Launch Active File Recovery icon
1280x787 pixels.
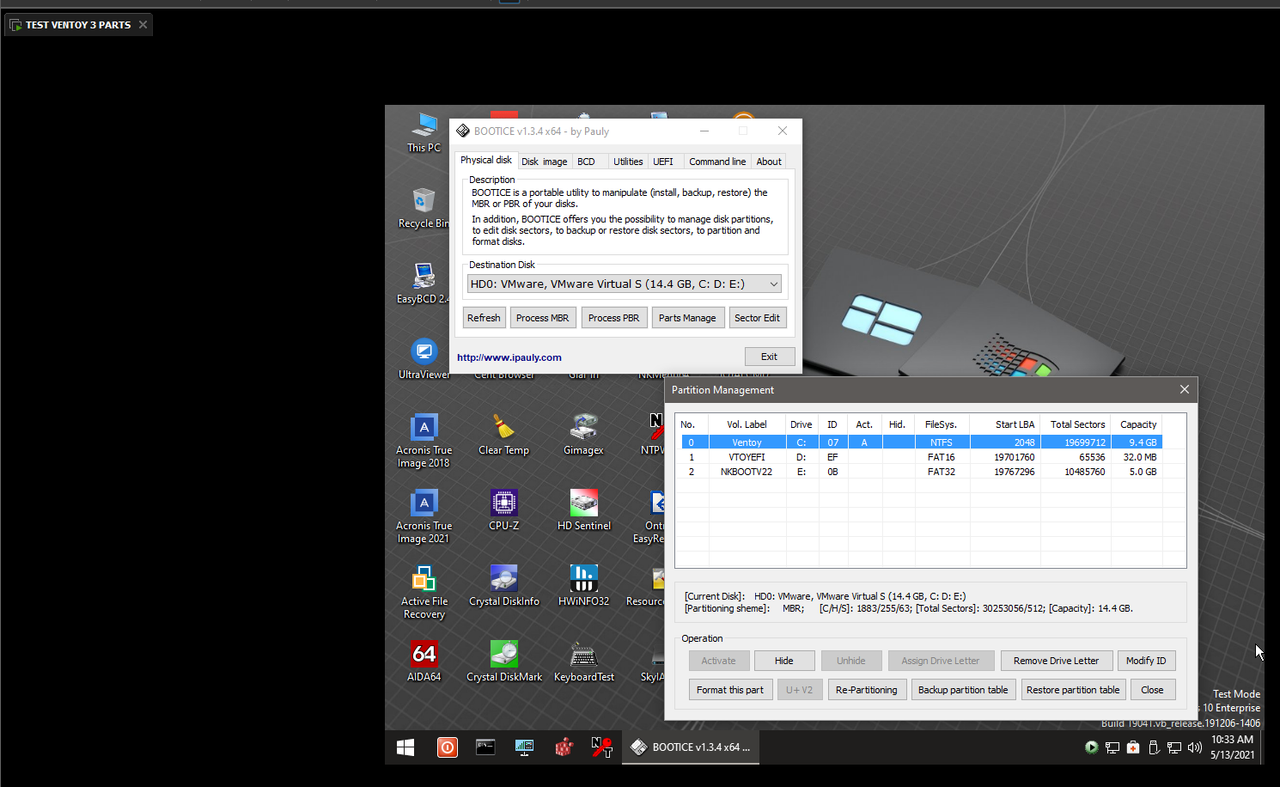424,592
